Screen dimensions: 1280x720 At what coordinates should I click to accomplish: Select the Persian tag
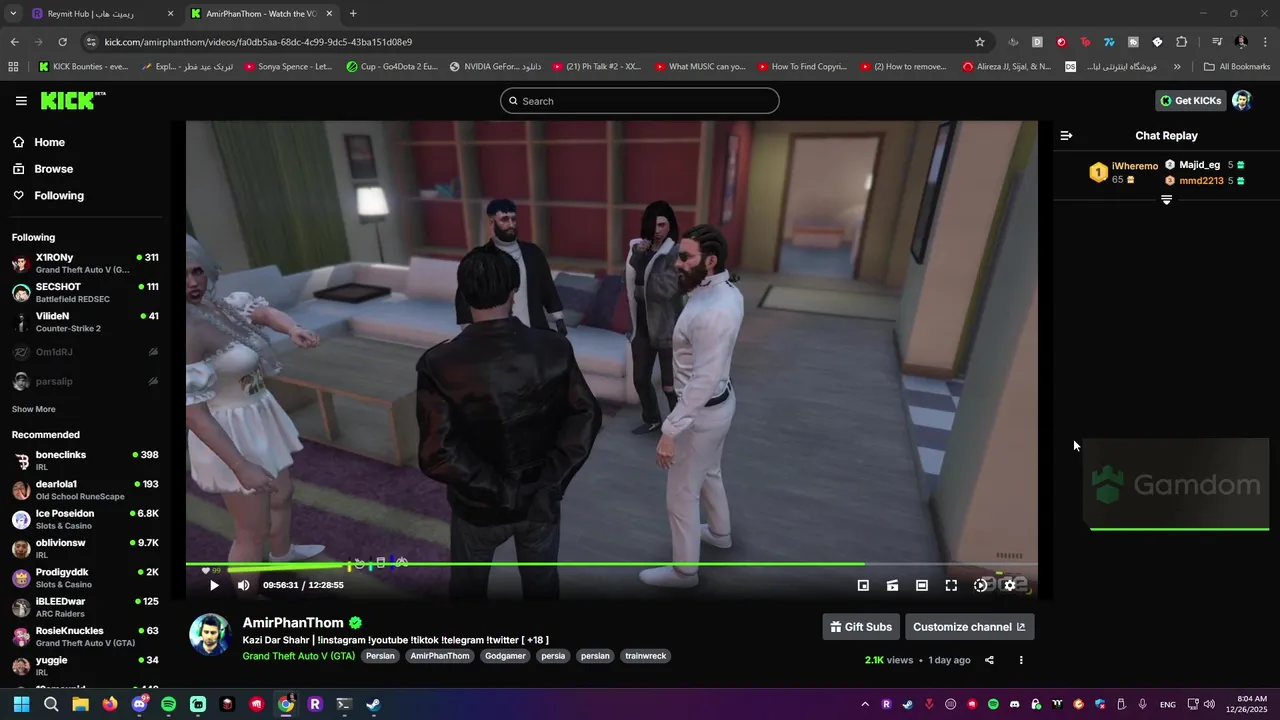point(380,656)
